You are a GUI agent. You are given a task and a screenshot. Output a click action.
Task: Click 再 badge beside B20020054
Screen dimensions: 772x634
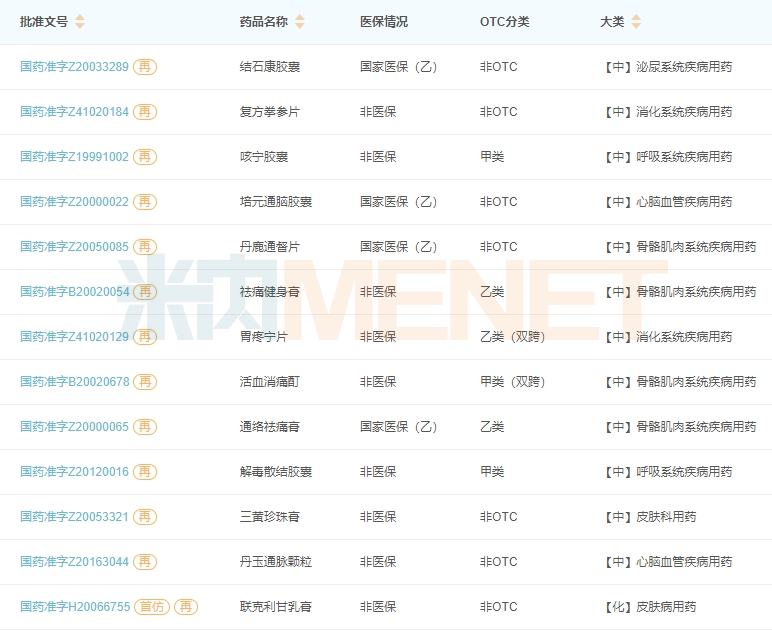tap(145, 291)
